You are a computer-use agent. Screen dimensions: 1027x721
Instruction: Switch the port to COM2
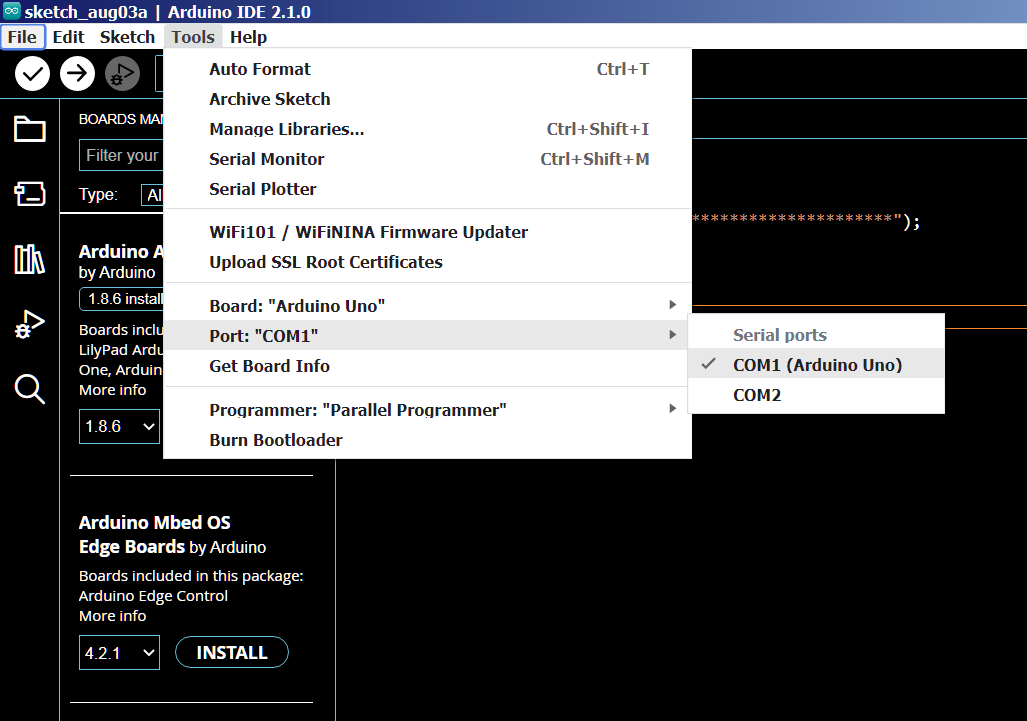(x=758, y=394)
